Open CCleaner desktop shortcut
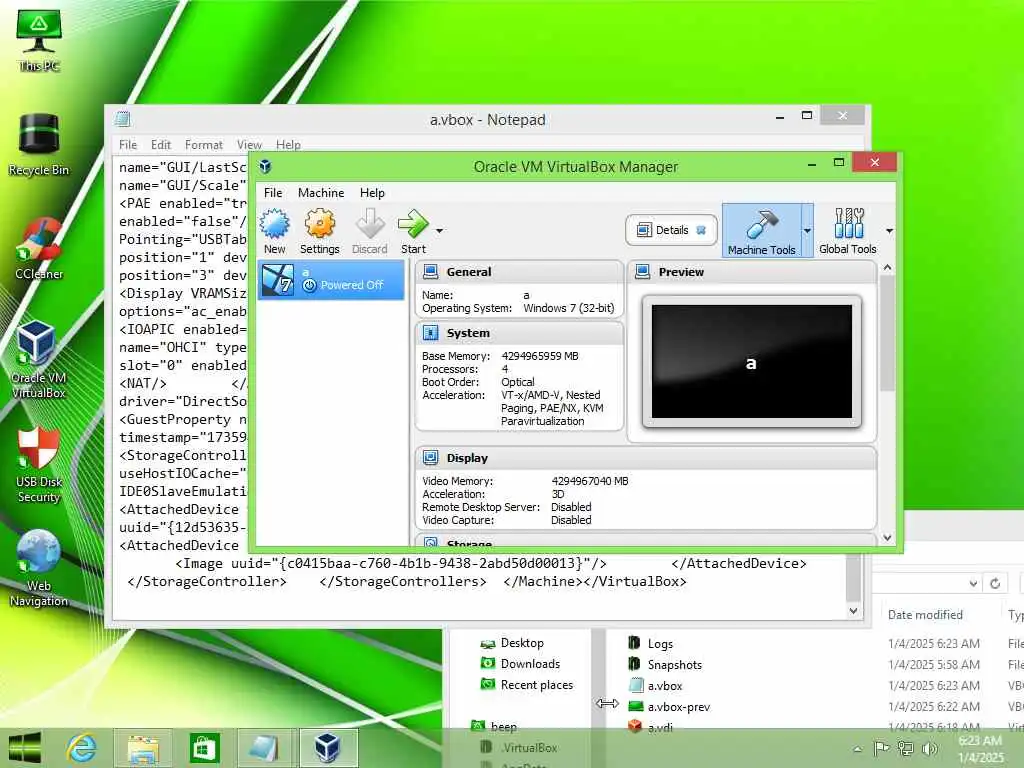This screenshot has width=1024, height=768. pos(39,249)
